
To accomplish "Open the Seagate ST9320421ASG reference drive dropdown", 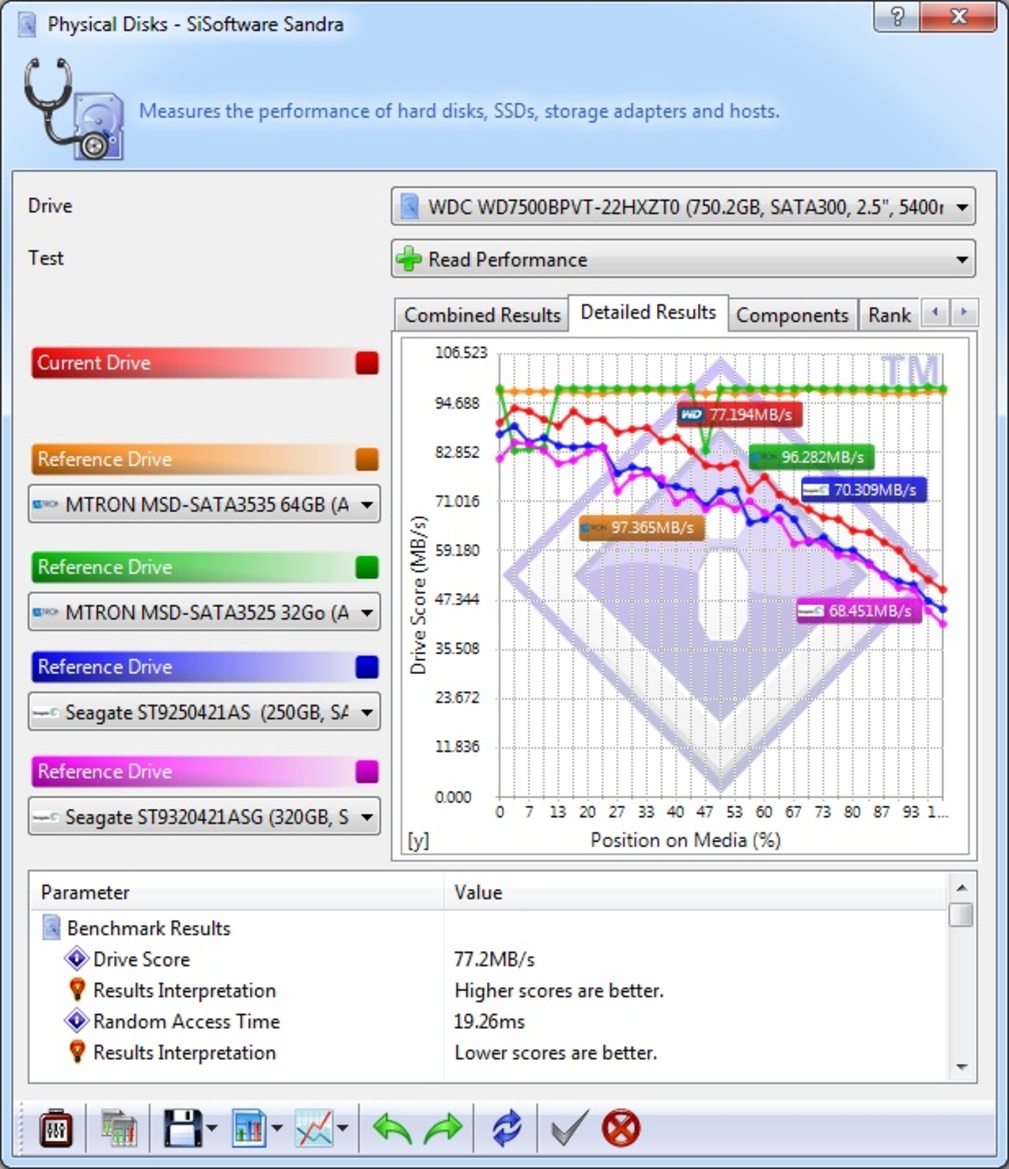I will 204,816.
